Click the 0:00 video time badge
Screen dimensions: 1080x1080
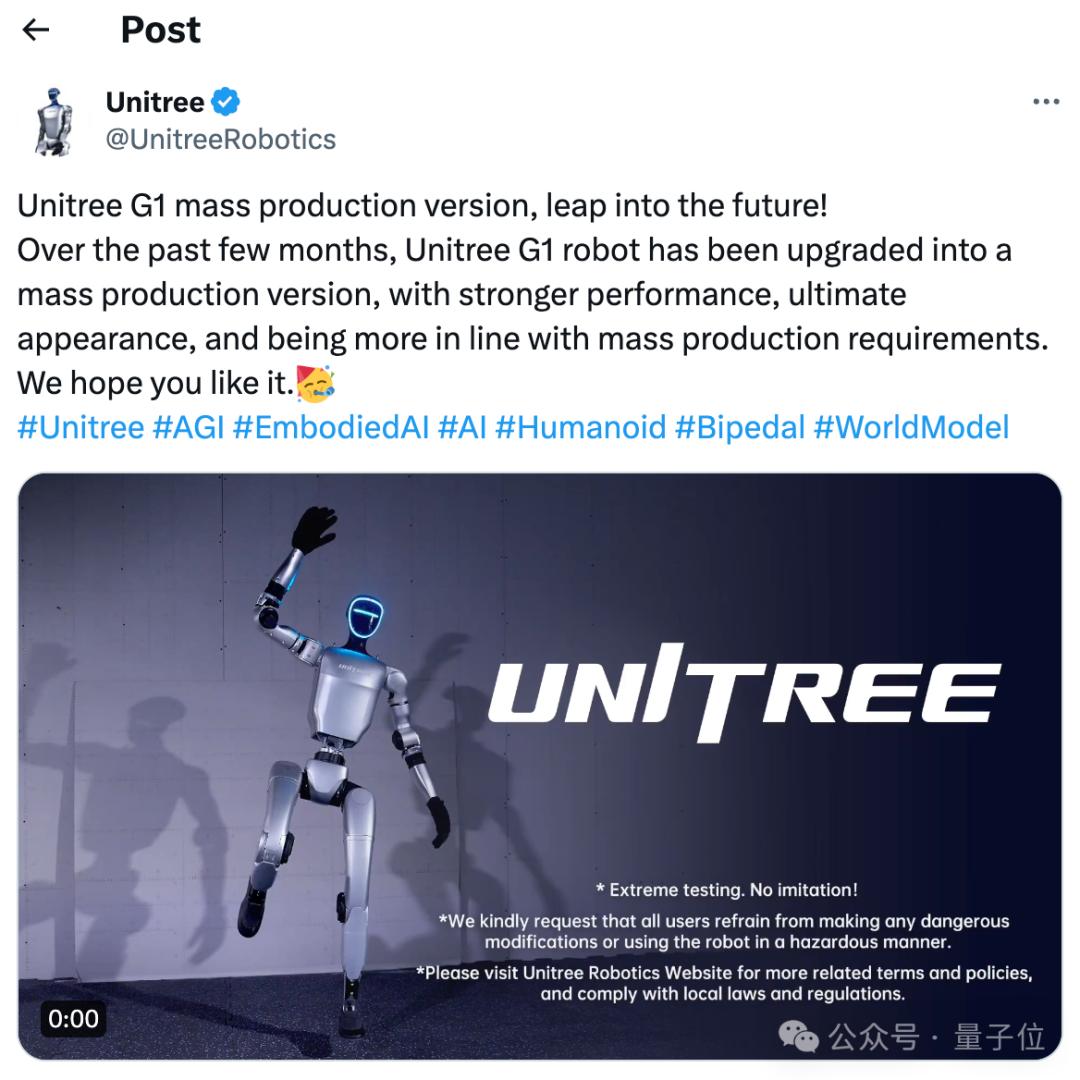[x=73, y=1018]
